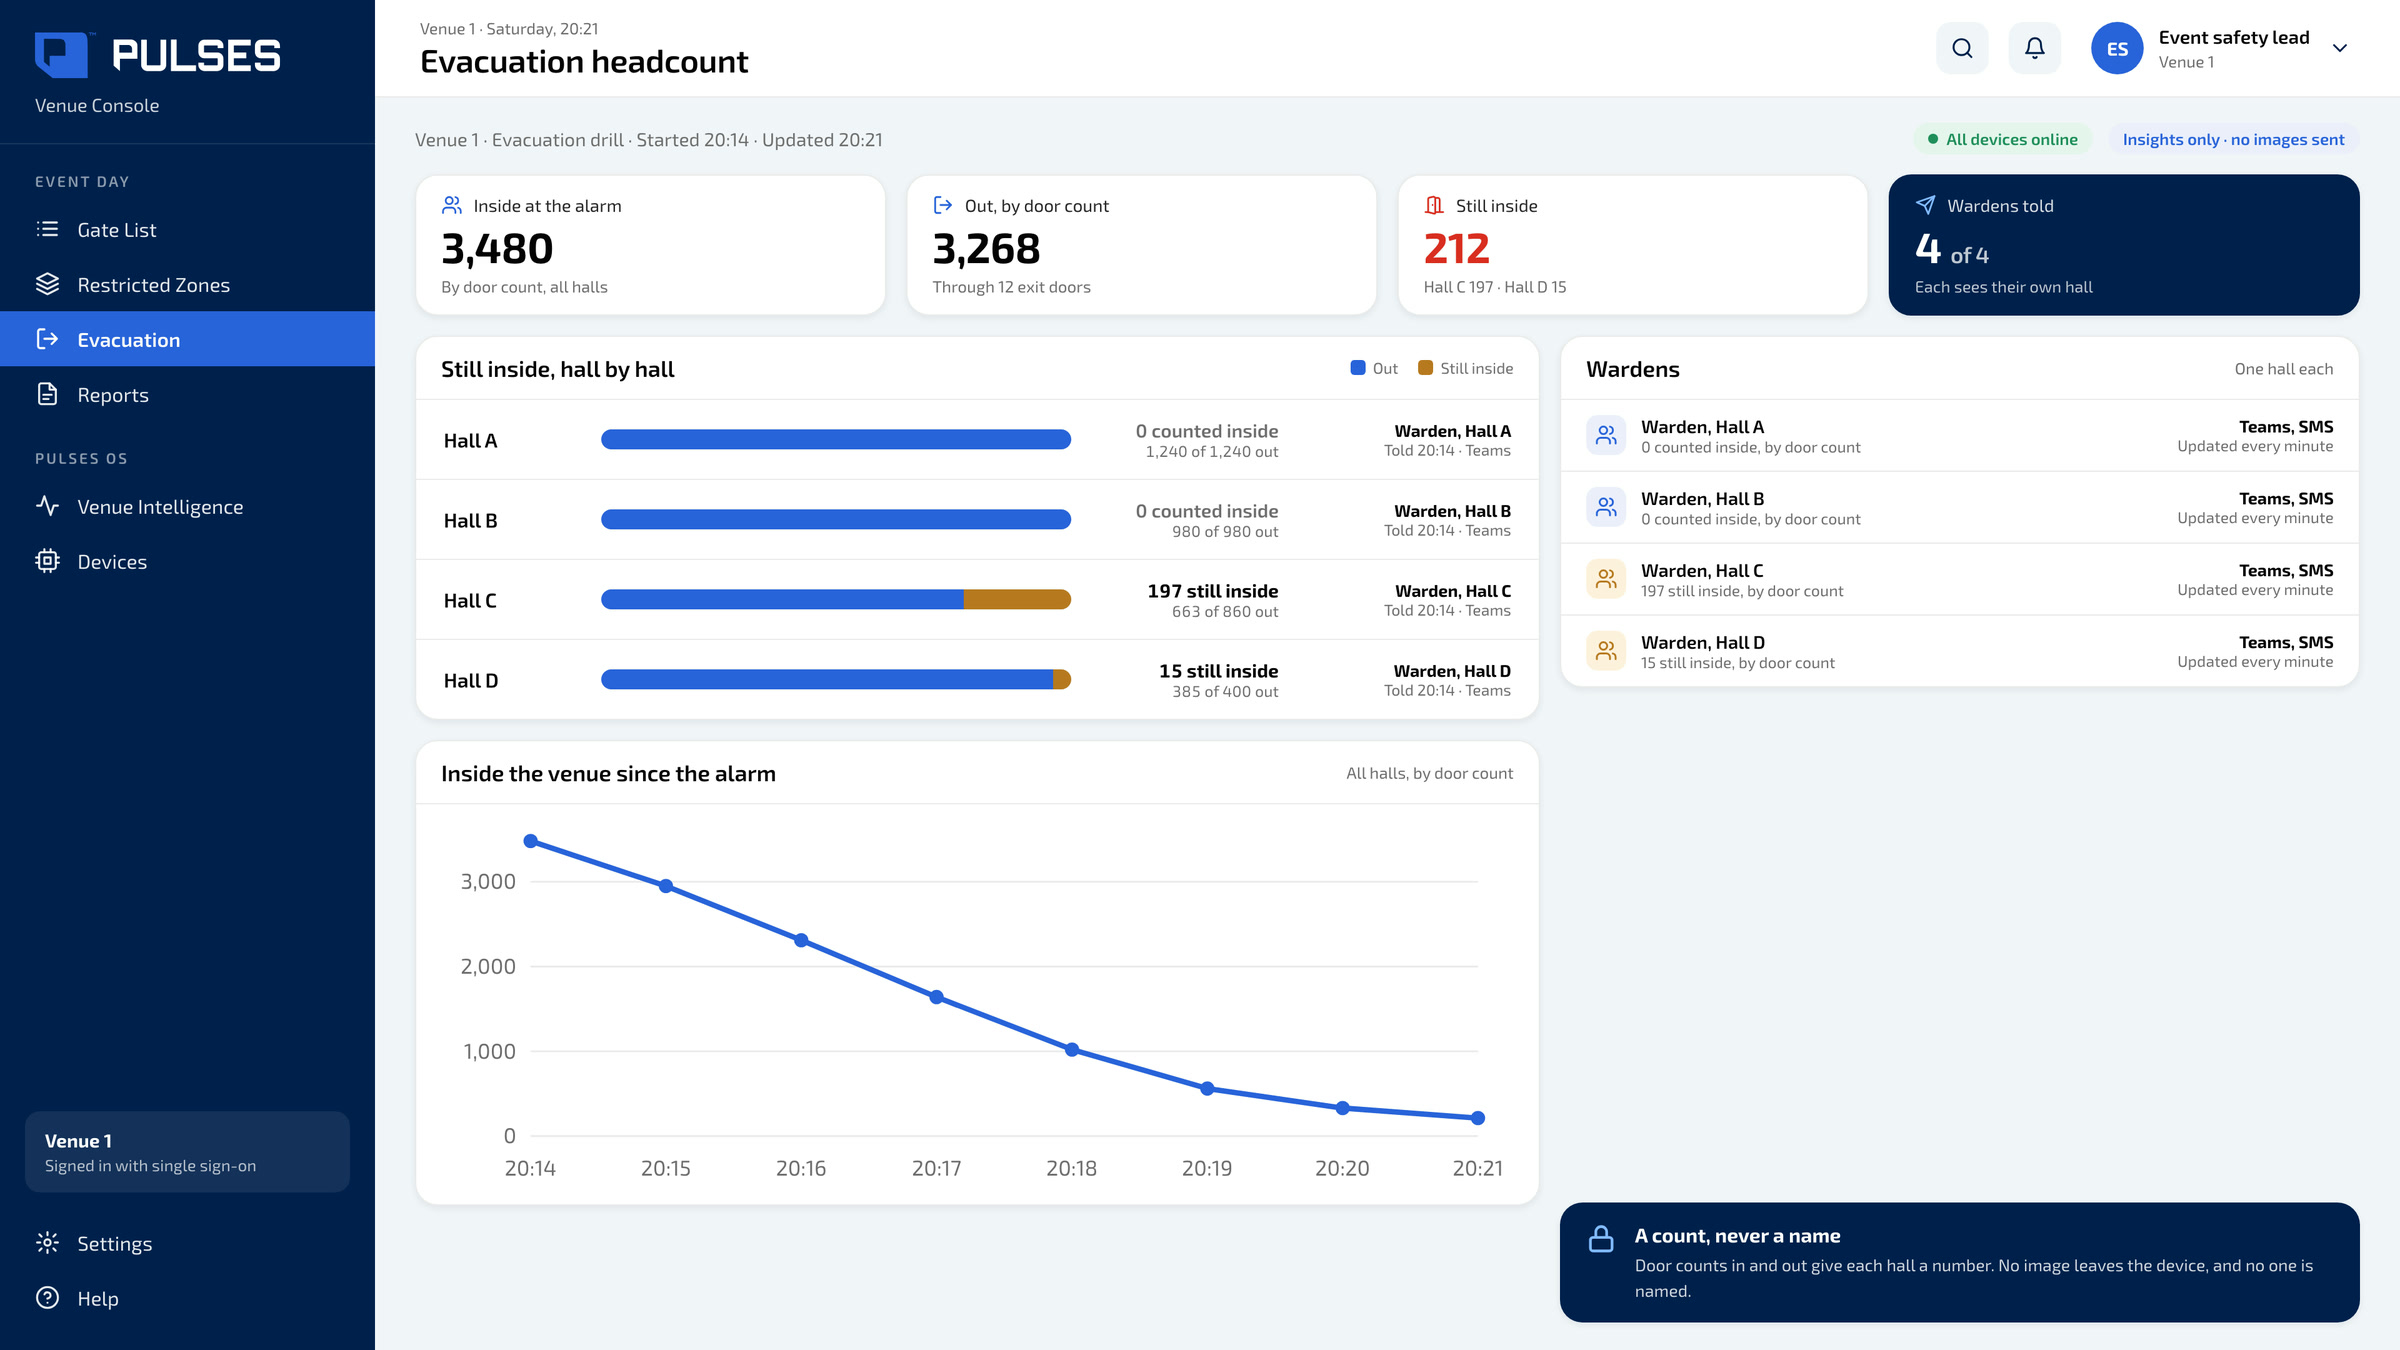The image size is (2400, 1350).
Task: Open the Restricted Zones menu item
Action: pyautogui.click(x=187, y=285)
